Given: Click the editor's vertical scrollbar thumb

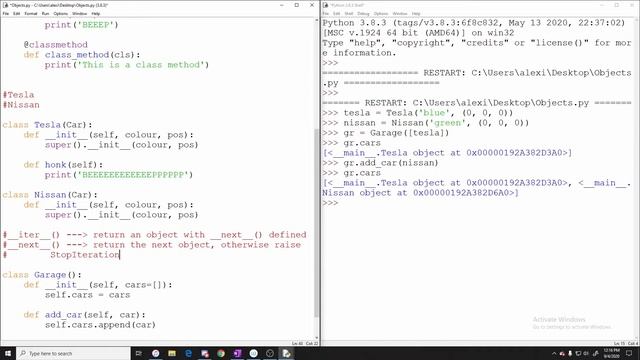Looking at the screenshot, I should [x=316, y=222].
